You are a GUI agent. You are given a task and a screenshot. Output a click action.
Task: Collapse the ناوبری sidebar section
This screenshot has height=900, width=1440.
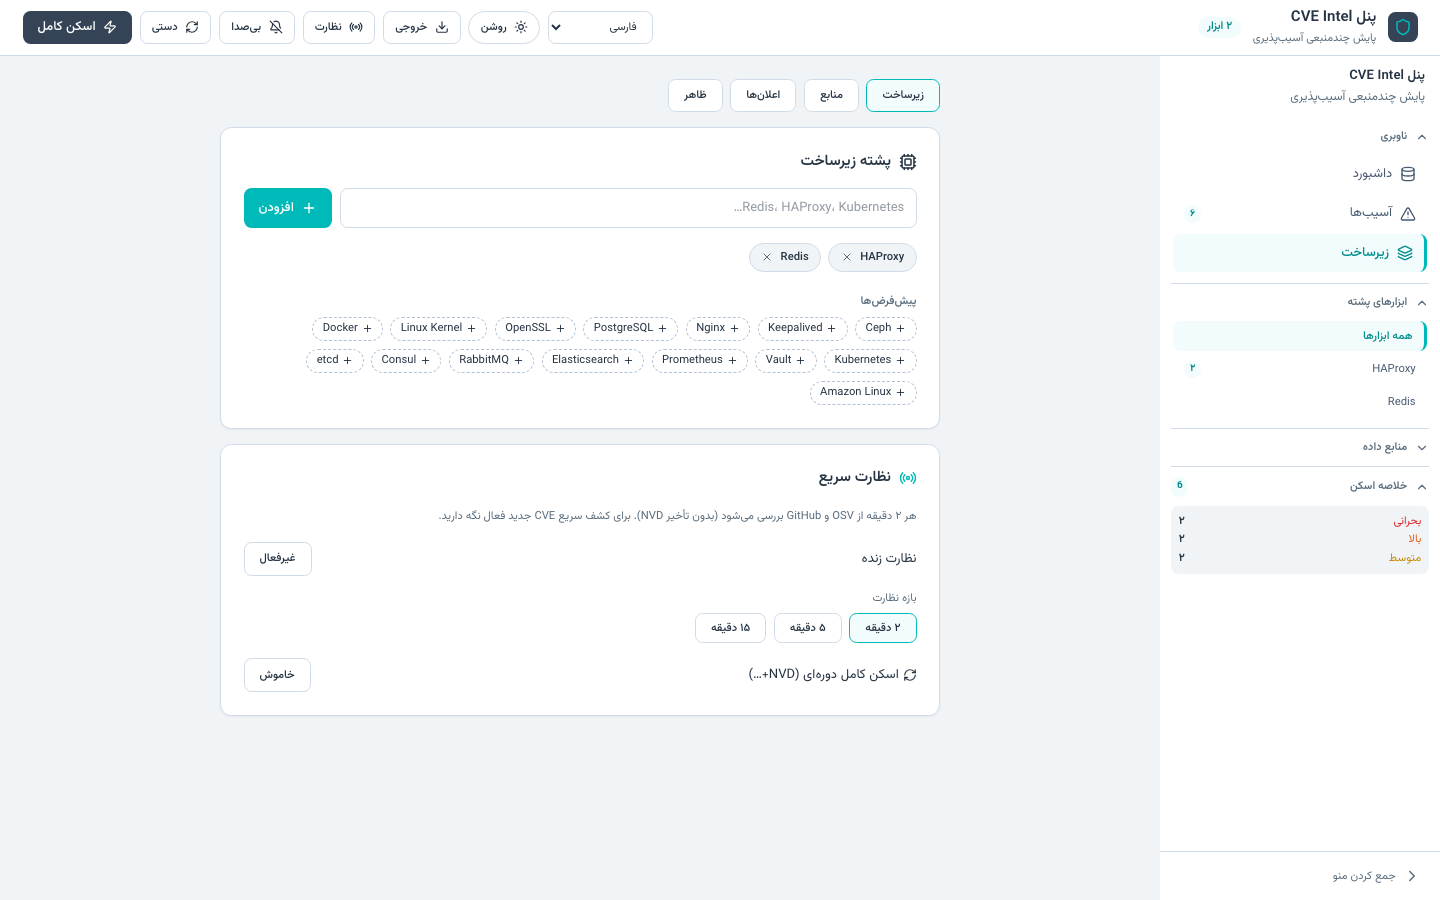tap(1300, 136)
